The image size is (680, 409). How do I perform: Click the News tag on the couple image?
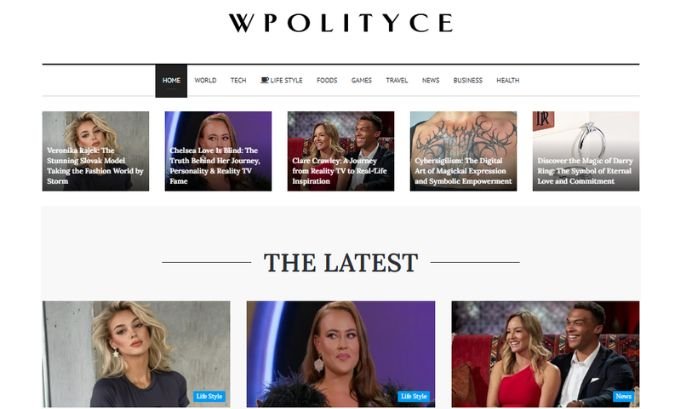point(623,396)
